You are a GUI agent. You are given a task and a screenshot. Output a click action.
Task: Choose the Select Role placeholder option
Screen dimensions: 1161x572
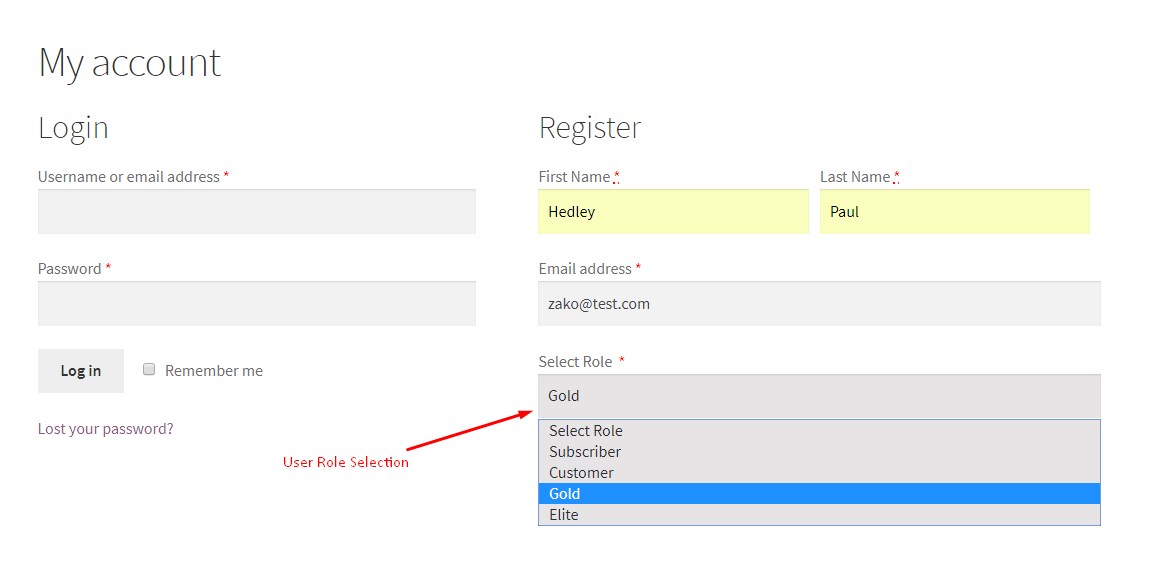point(819,431)
